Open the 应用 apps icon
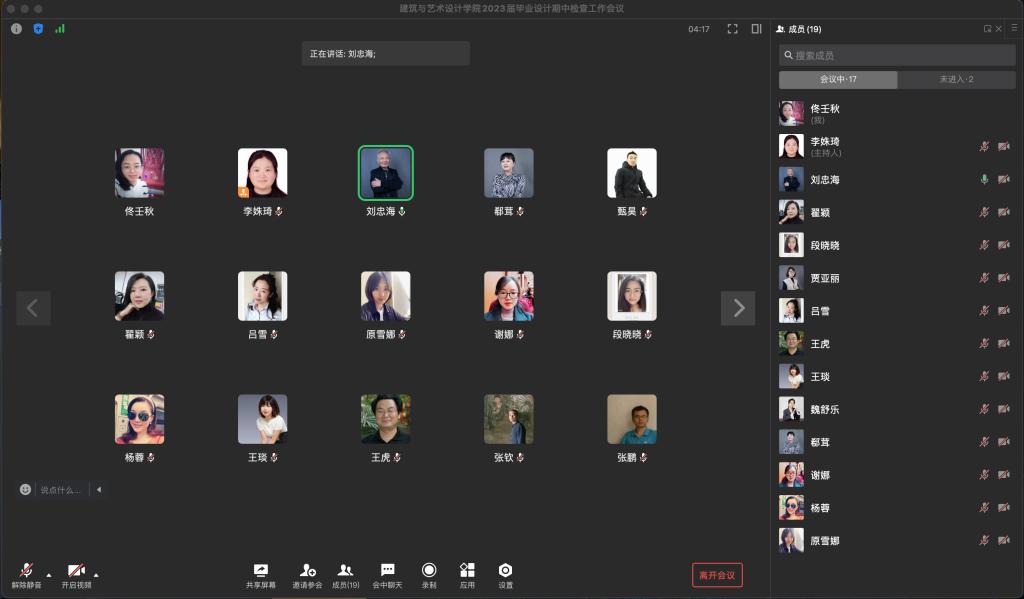The height and width of the screenshot is (599, 1024). click(467, 570)
